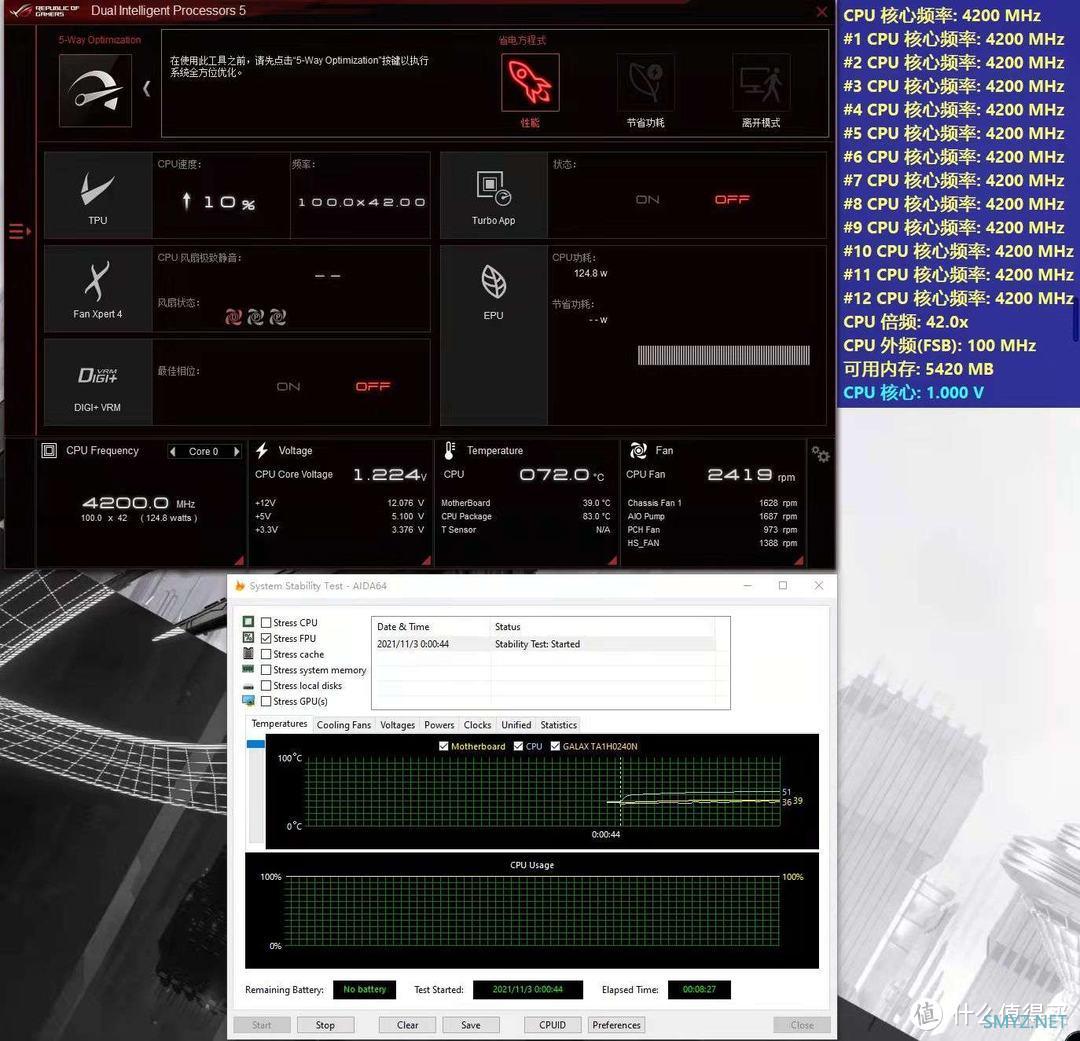Uncheck CPU in the temperature graph
Viewport: 1080px width, 1041px height.
point(518,746)
